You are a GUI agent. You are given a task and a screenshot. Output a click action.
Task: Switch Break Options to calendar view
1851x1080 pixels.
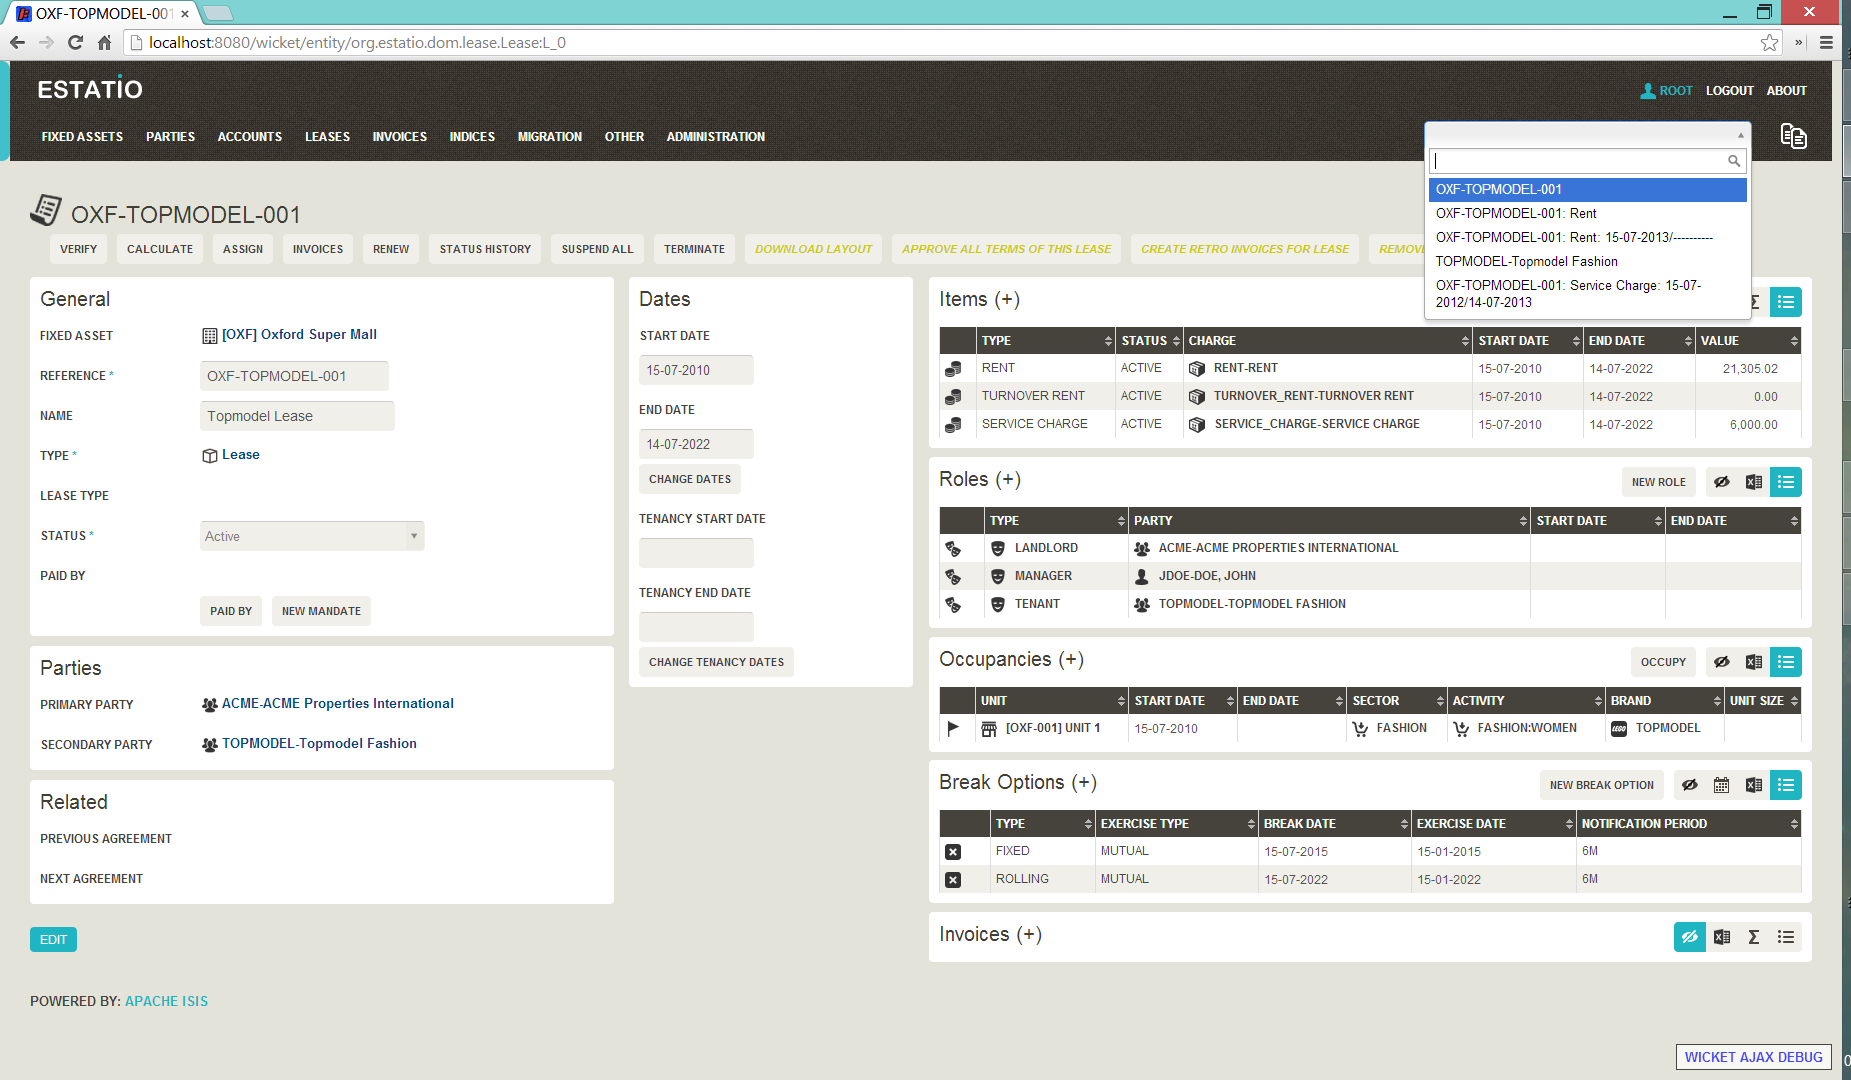(x=1721, y=785)
